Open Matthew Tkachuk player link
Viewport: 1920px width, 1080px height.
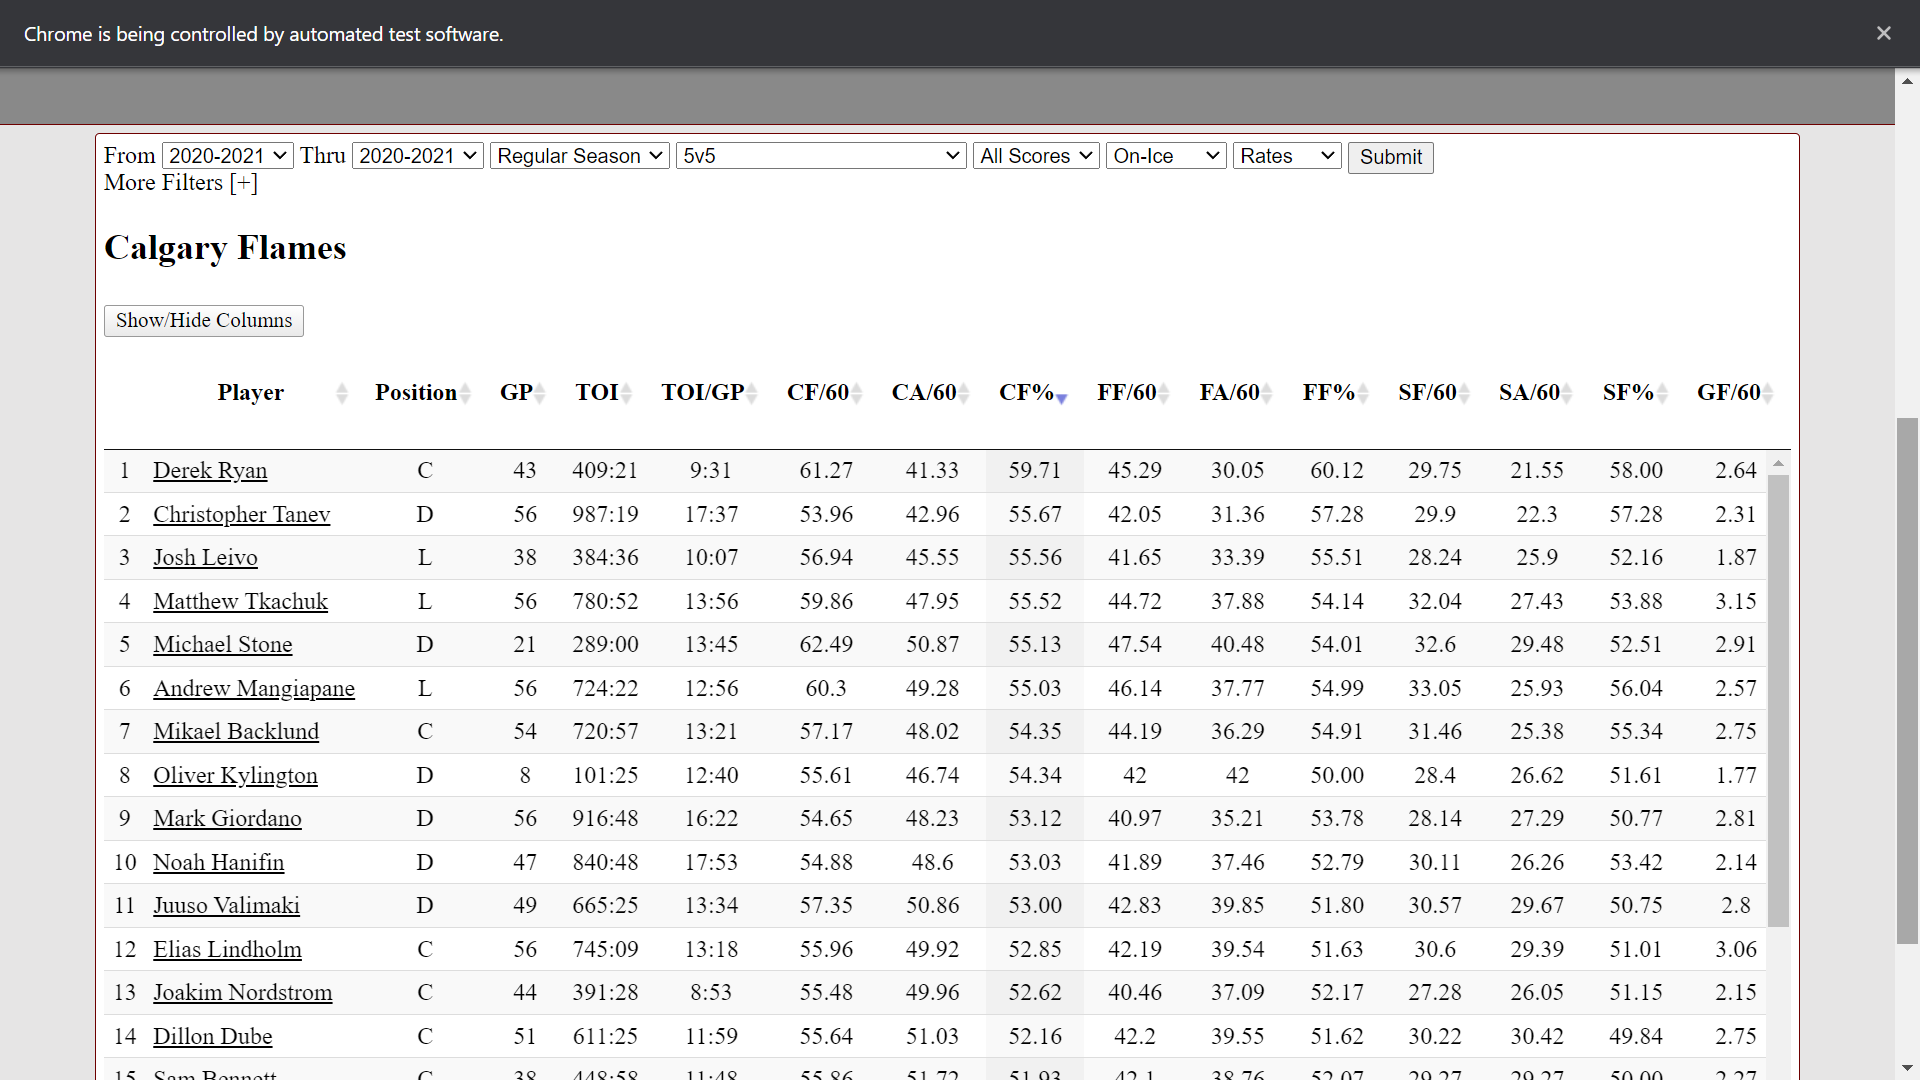pos(240,602)
